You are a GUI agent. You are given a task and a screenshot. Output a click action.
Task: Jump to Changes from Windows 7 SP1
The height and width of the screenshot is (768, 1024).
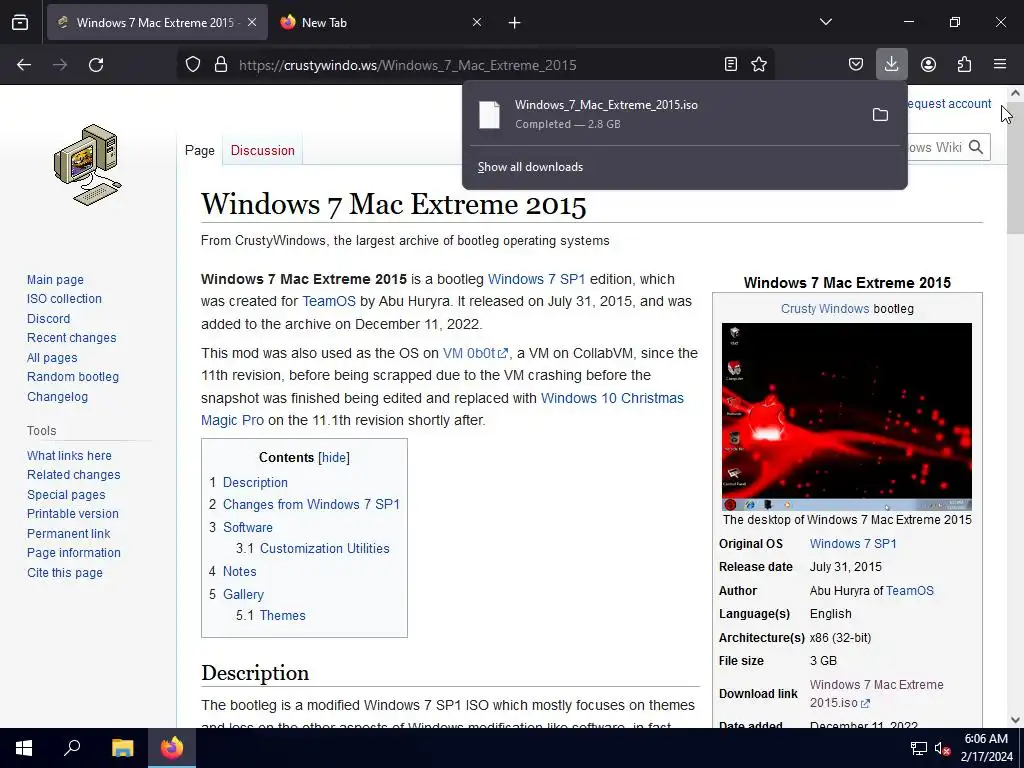312,504
